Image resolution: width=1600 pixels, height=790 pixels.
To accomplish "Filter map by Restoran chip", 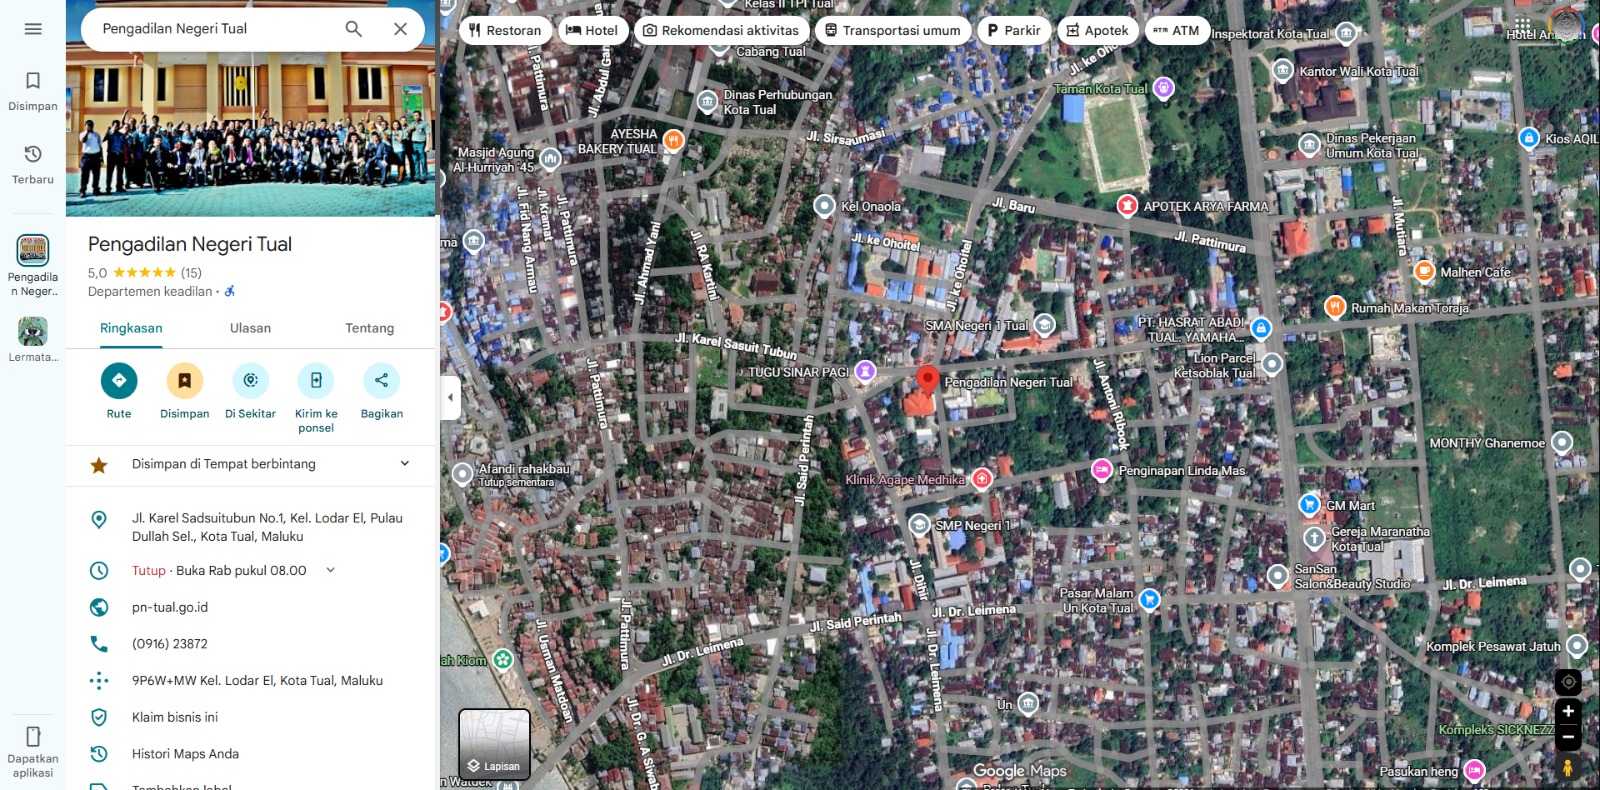I will point(505,30).
